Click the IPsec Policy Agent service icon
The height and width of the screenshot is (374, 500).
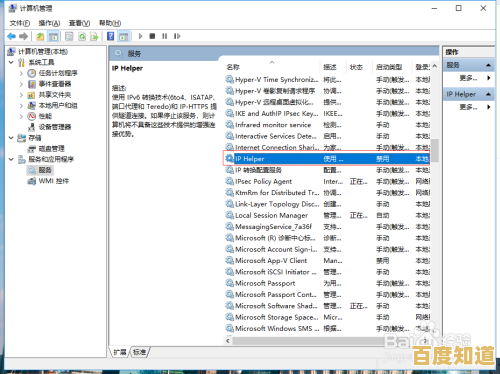pyautogui.click(x=229, y=181)
